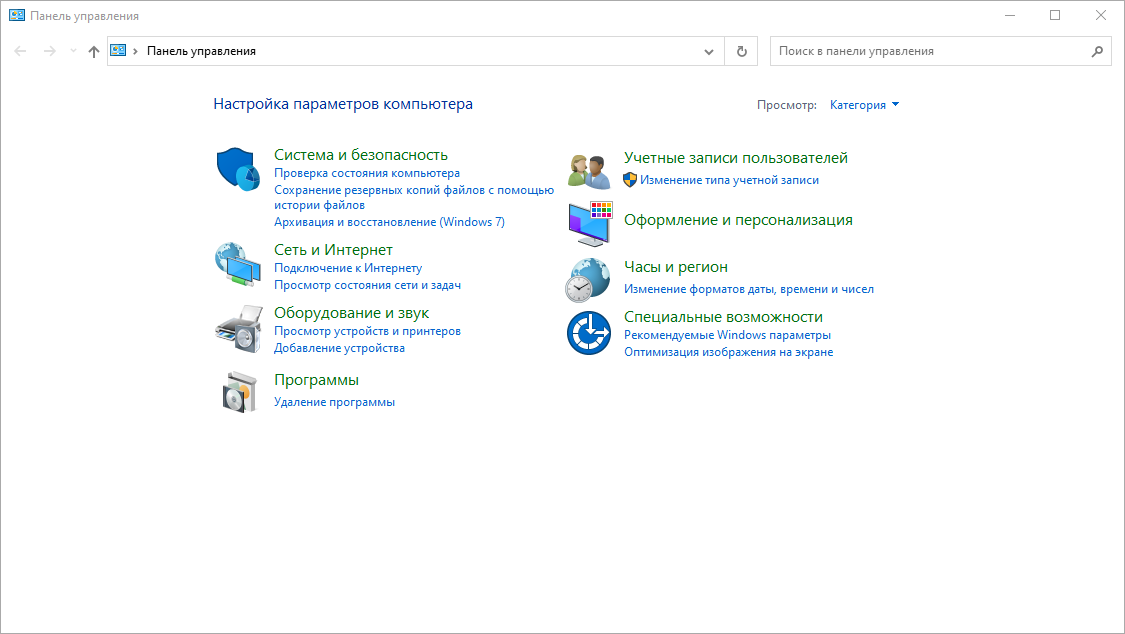Click Подключение к Интернету link
This screenshot has width=1125, height=634.
coord(348,268)
